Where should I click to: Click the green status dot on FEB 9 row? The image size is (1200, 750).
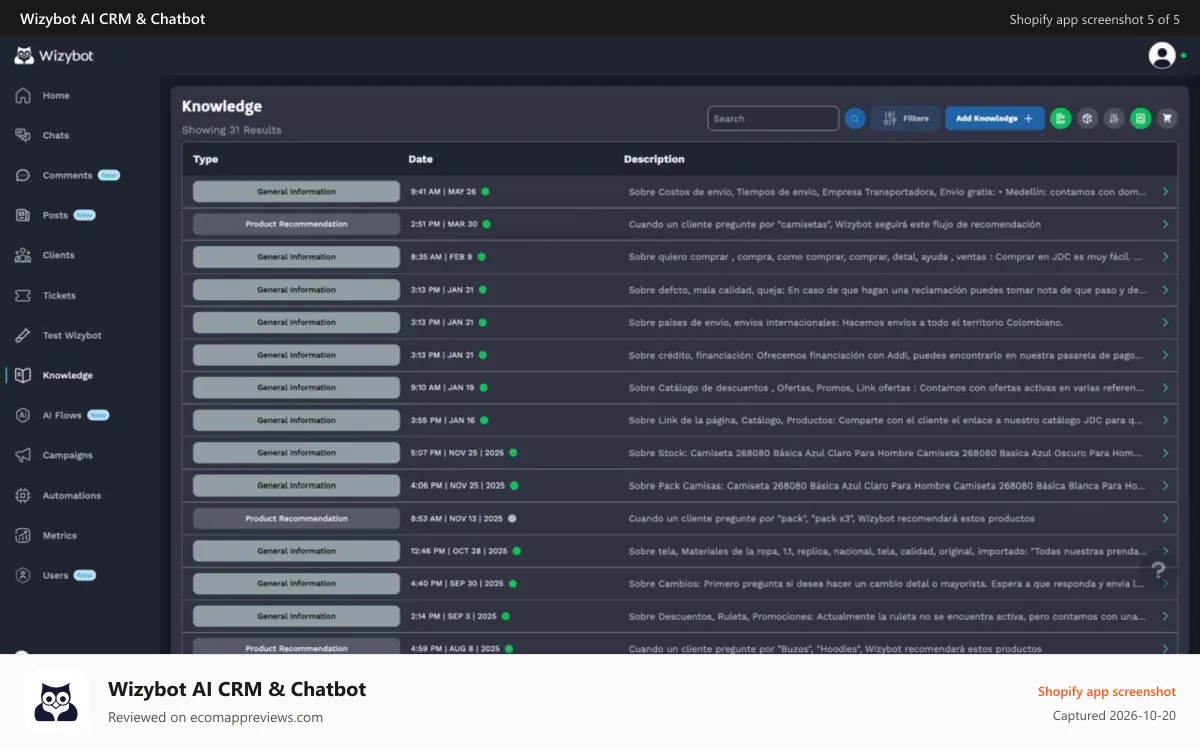(481, 257)
